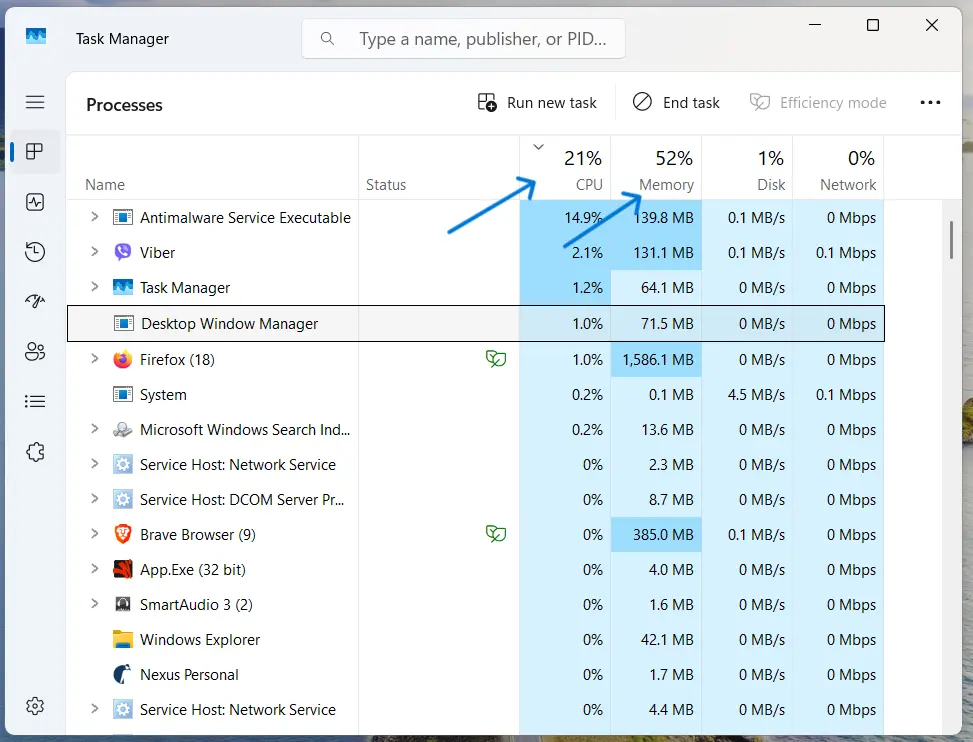Expand Antimalware Service Executable row

(x=94, y=217)
